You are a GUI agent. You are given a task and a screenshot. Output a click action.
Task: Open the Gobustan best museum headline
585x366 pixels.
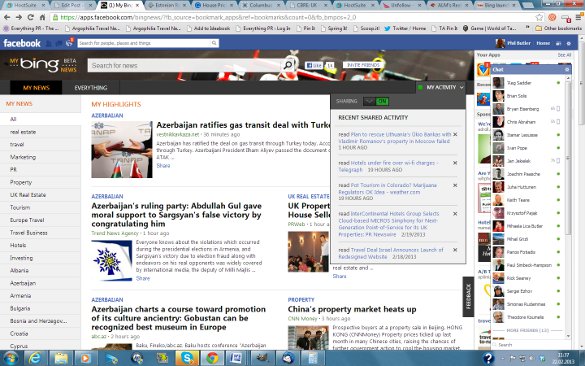(x=178, y=318)
